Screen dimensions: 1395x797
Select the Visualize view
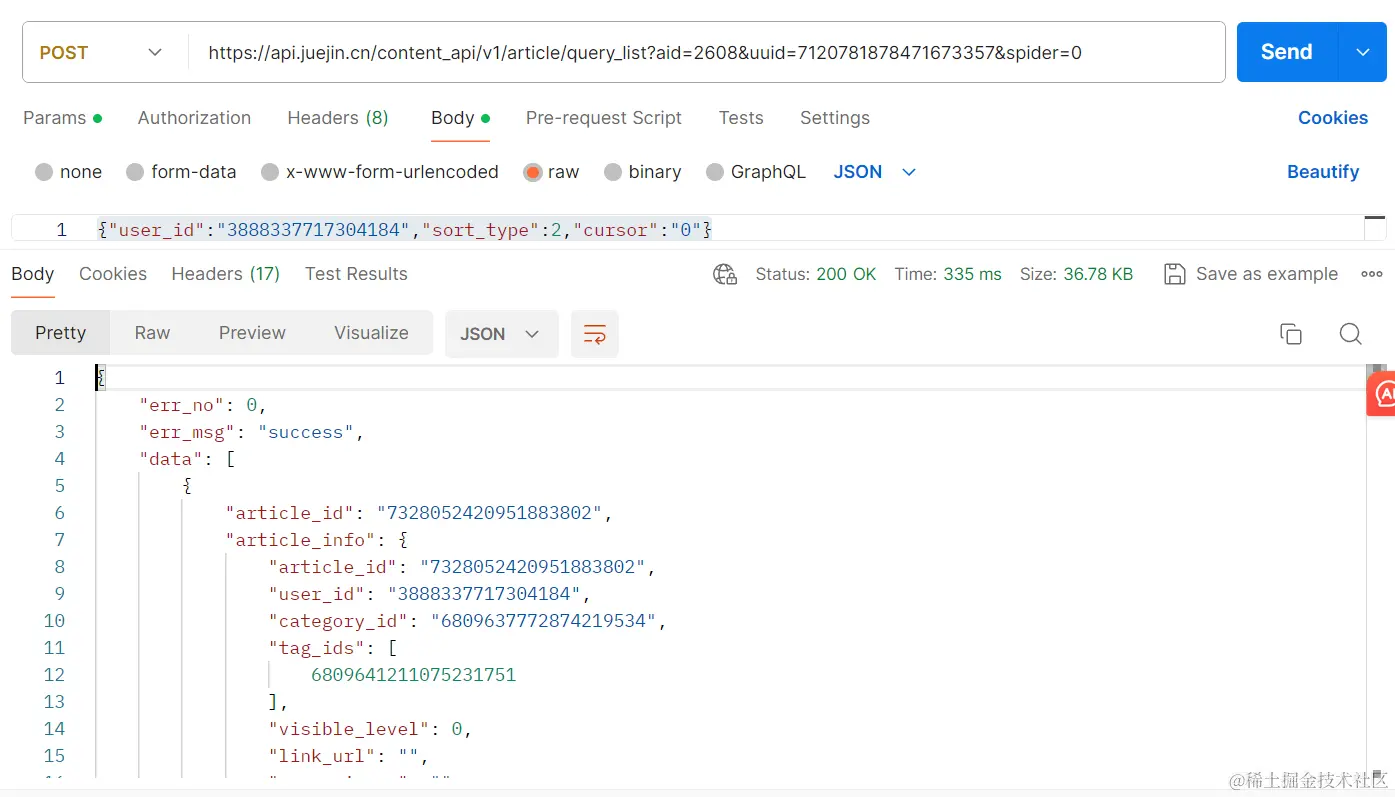371,333
